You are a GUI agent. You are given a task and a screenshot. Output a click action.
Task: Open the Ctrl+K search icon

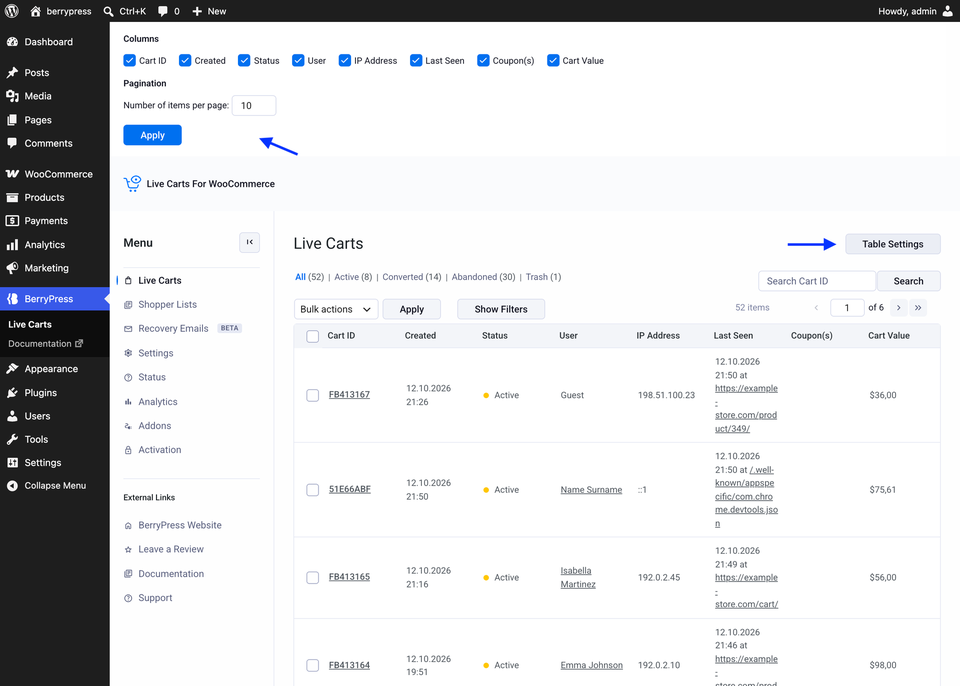(x=108, y=11)
